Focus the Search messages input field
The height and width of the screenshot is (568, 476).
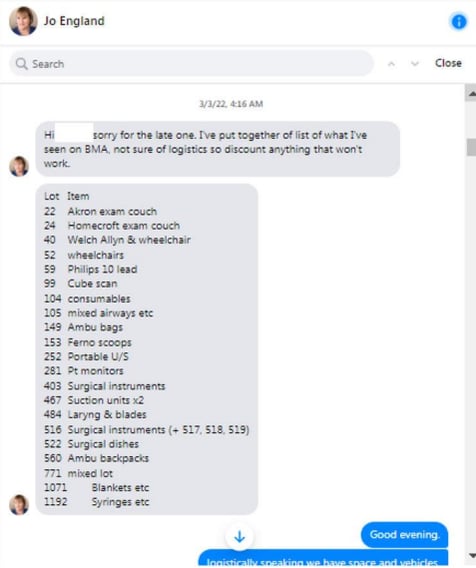(x=191, y=64)
